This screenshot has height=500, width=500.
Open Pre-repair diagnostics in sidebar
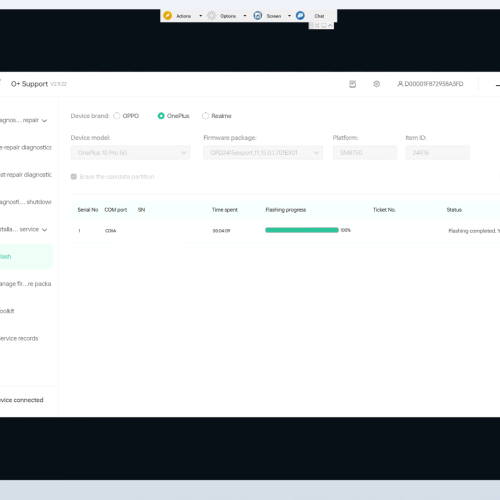click(x=26, y=147)
